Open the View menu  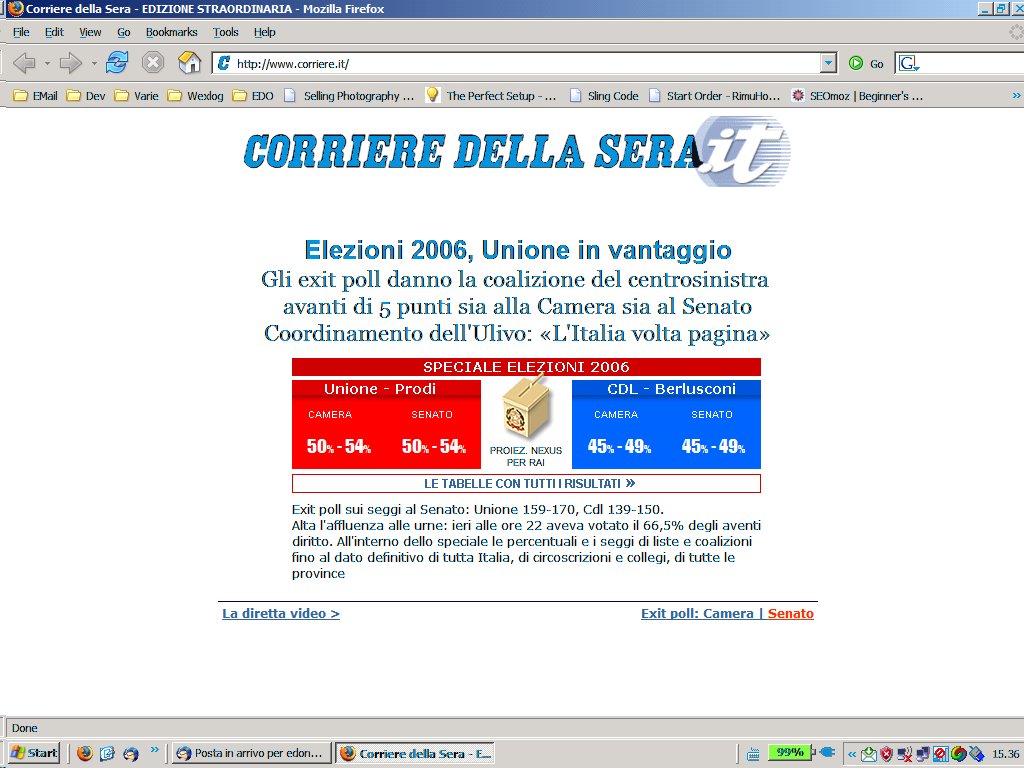point(90,32)
